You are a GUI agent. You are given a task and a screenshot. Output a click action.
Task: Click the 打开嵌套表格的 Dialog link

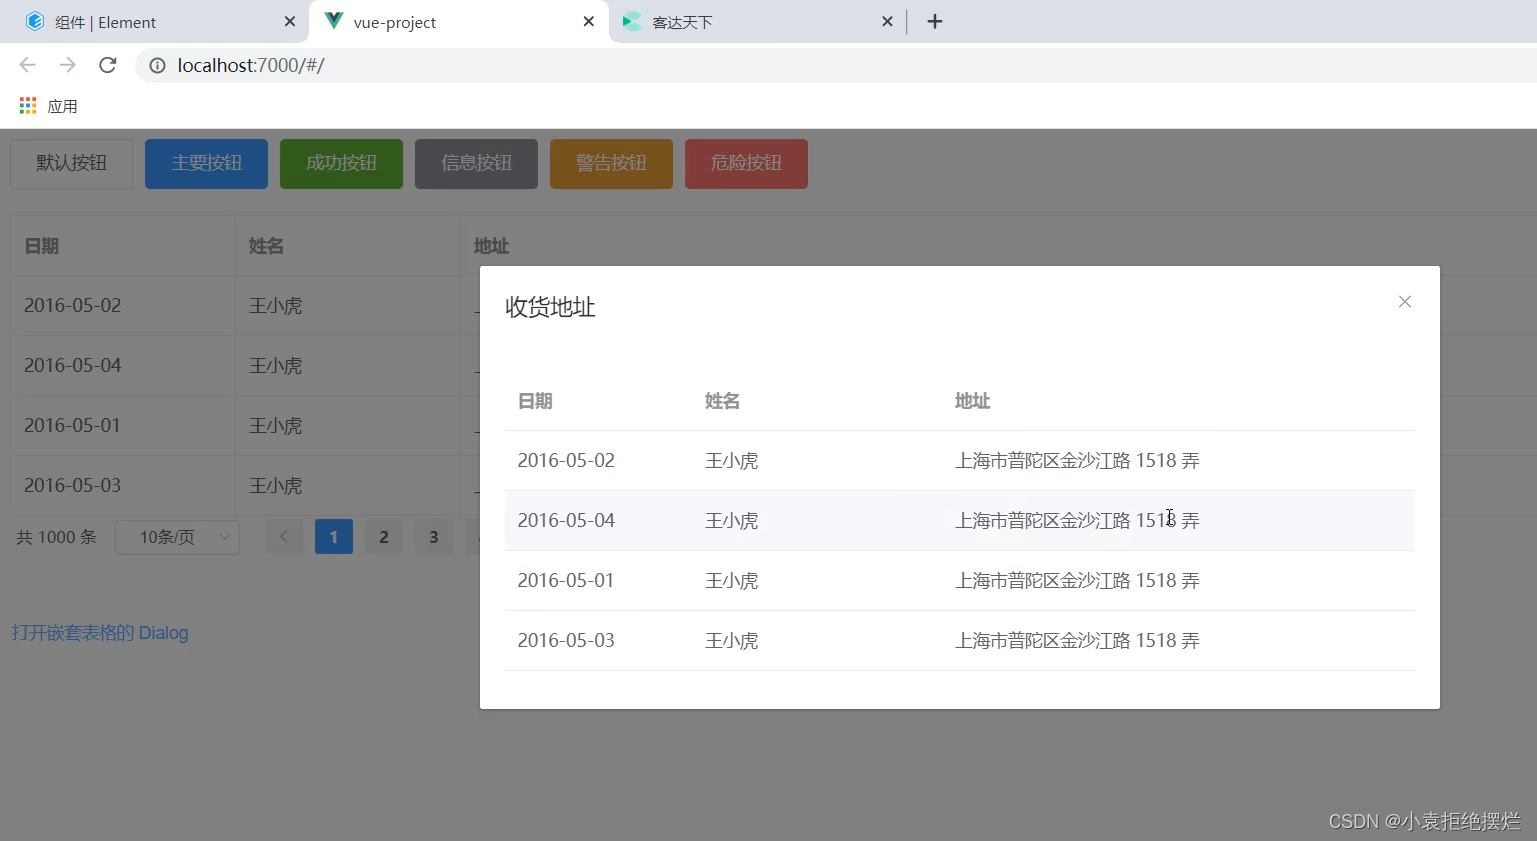(100, 633)
